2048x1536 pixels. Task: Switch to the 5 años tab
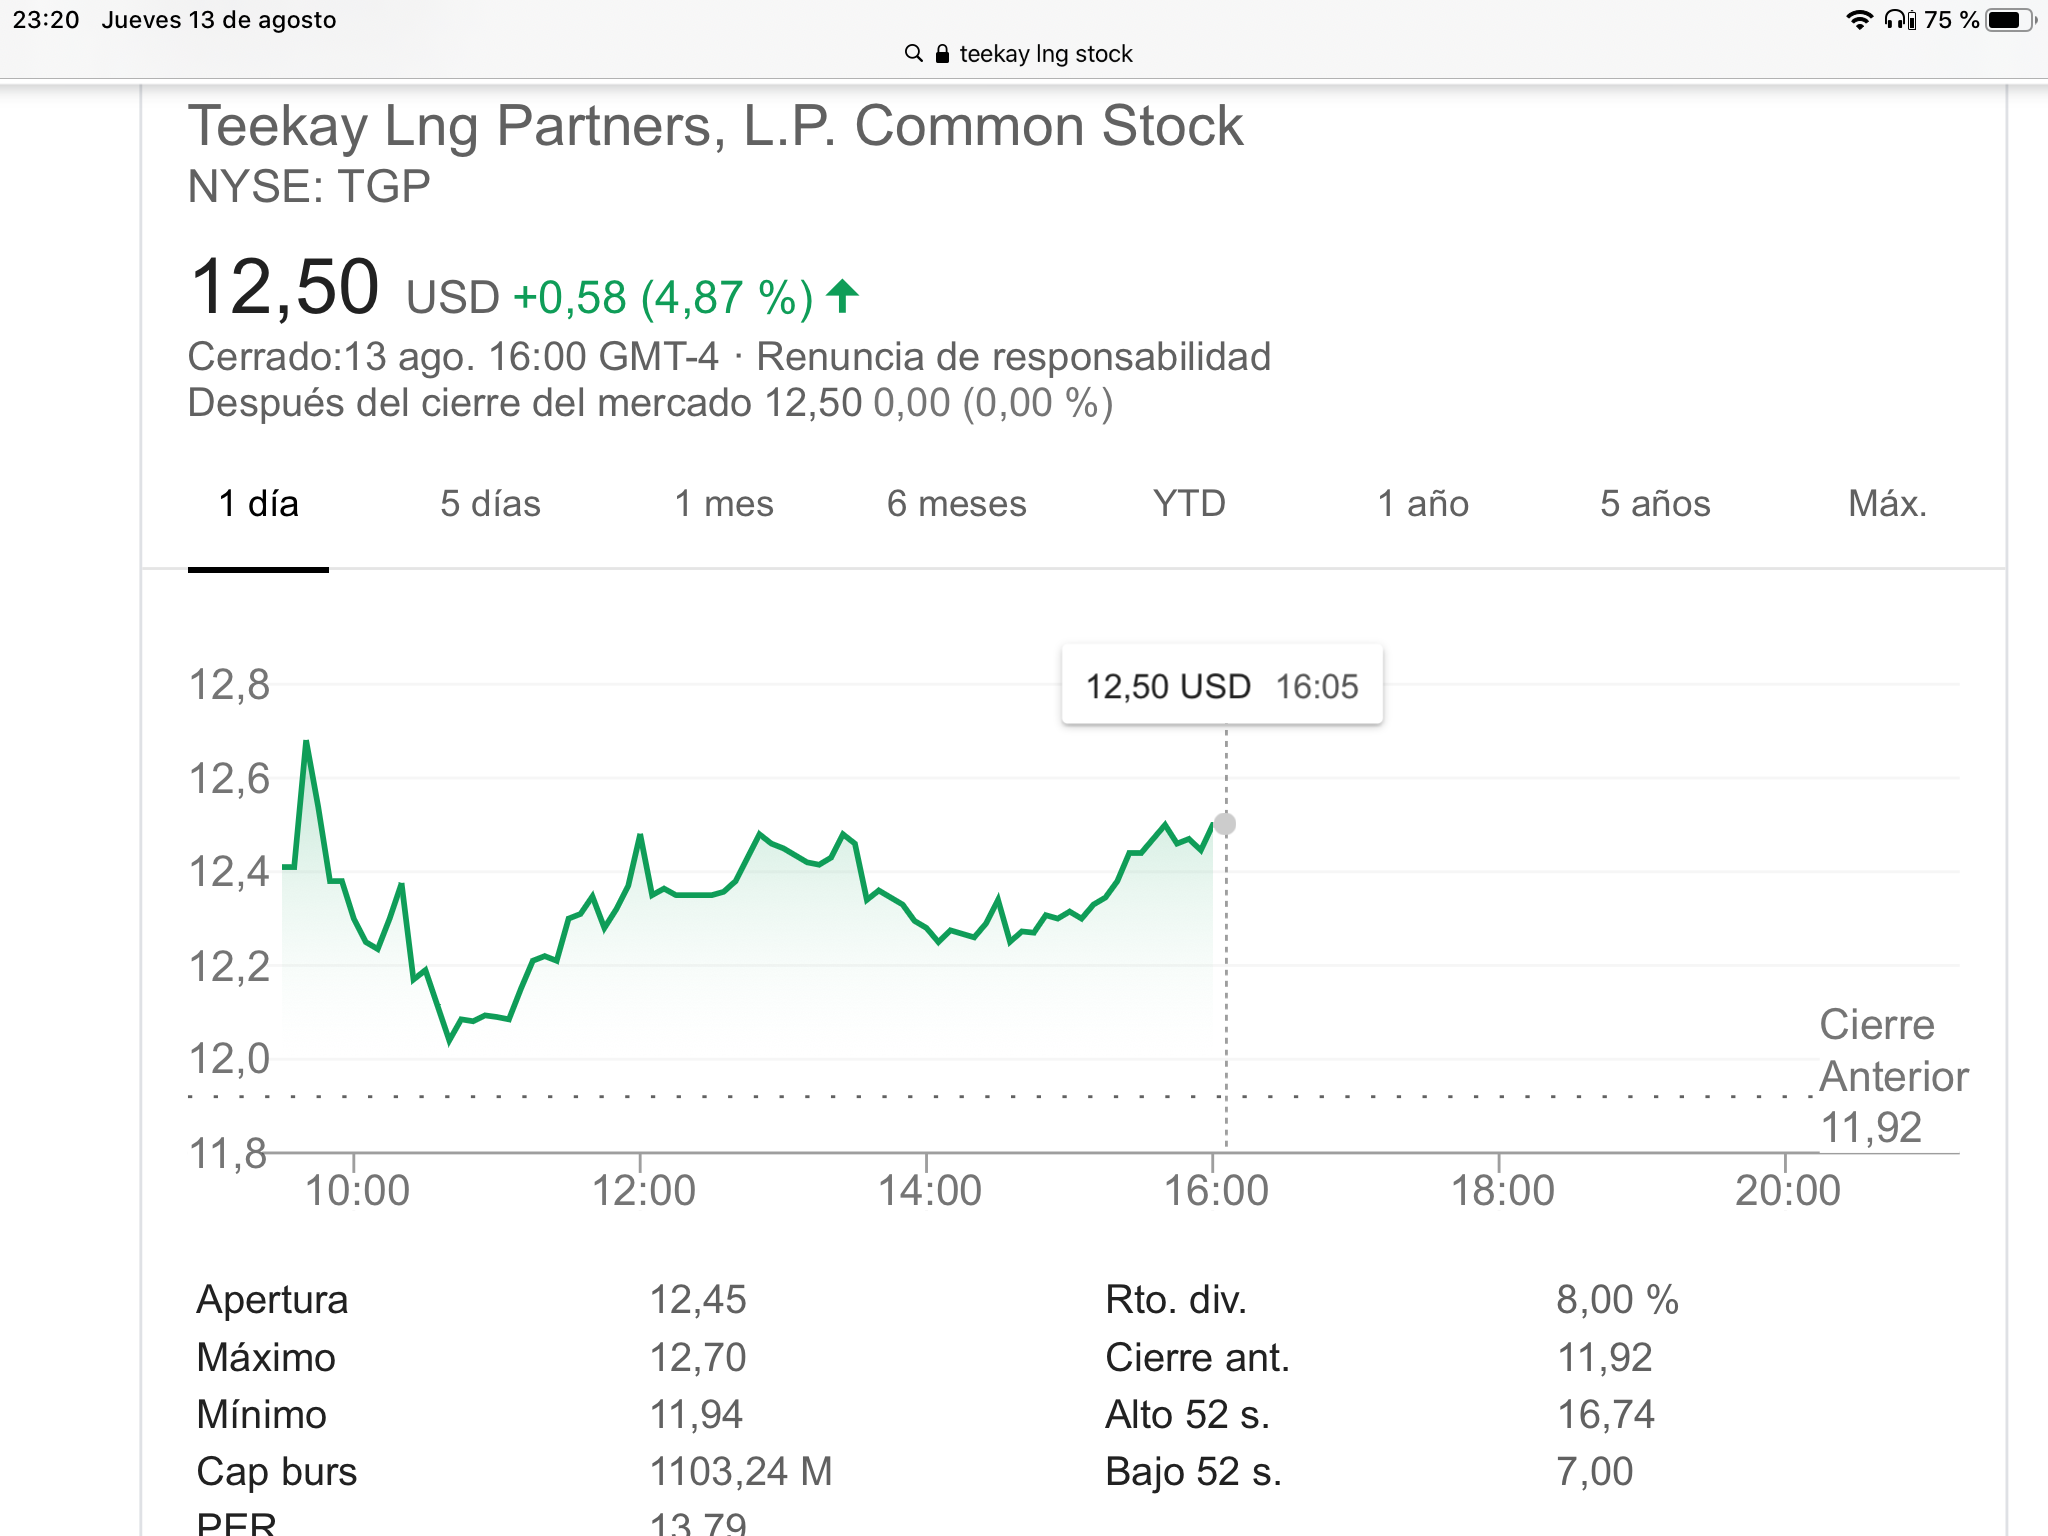click(x=1655, y=504)
